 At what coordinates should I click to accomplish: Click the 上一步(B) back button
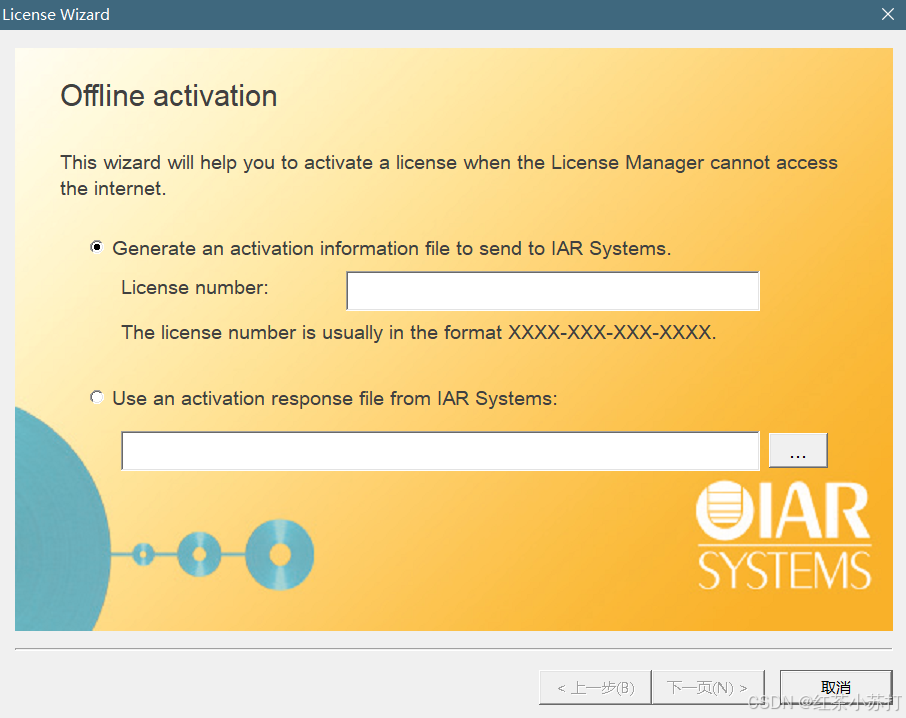pos(596,687)
